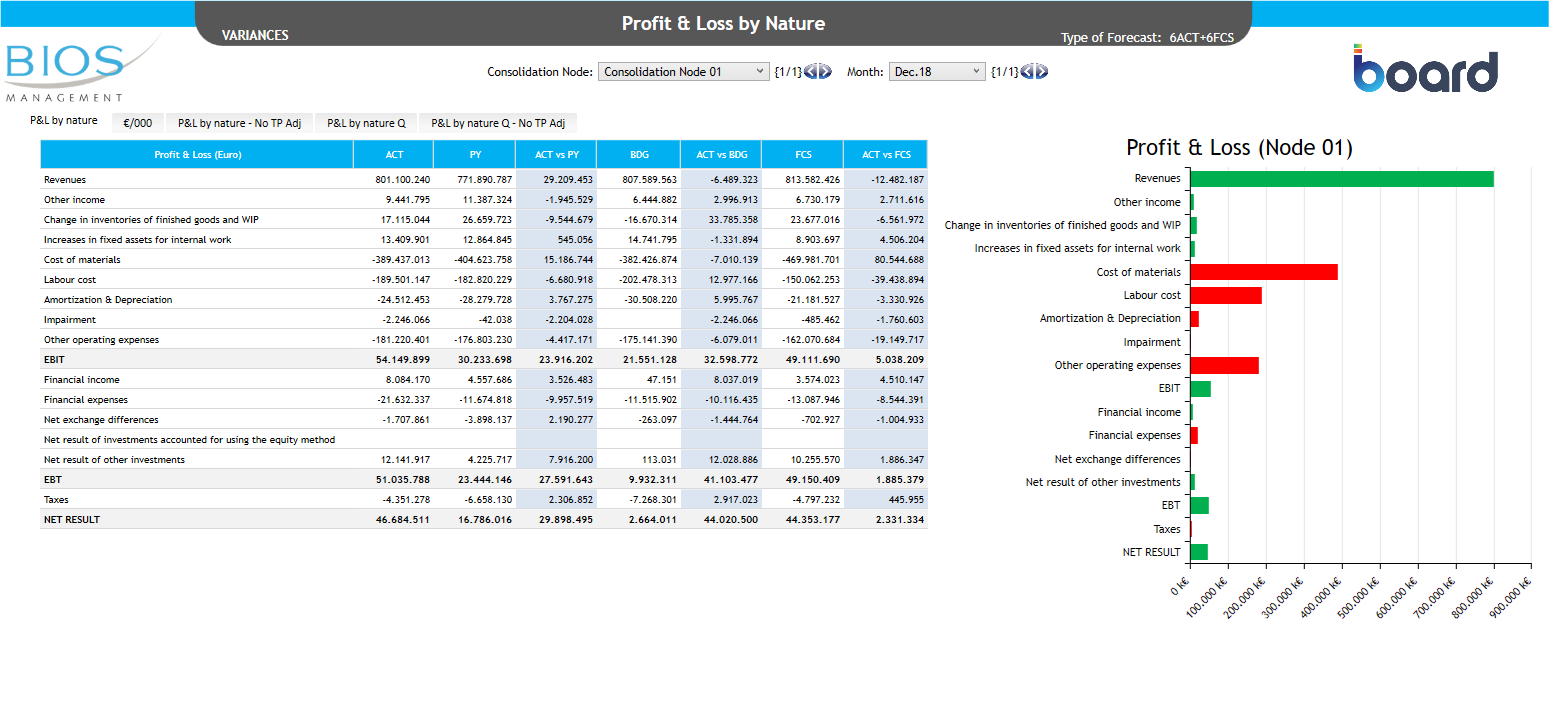Select the ACT vs BDG column header

(721, 154)
